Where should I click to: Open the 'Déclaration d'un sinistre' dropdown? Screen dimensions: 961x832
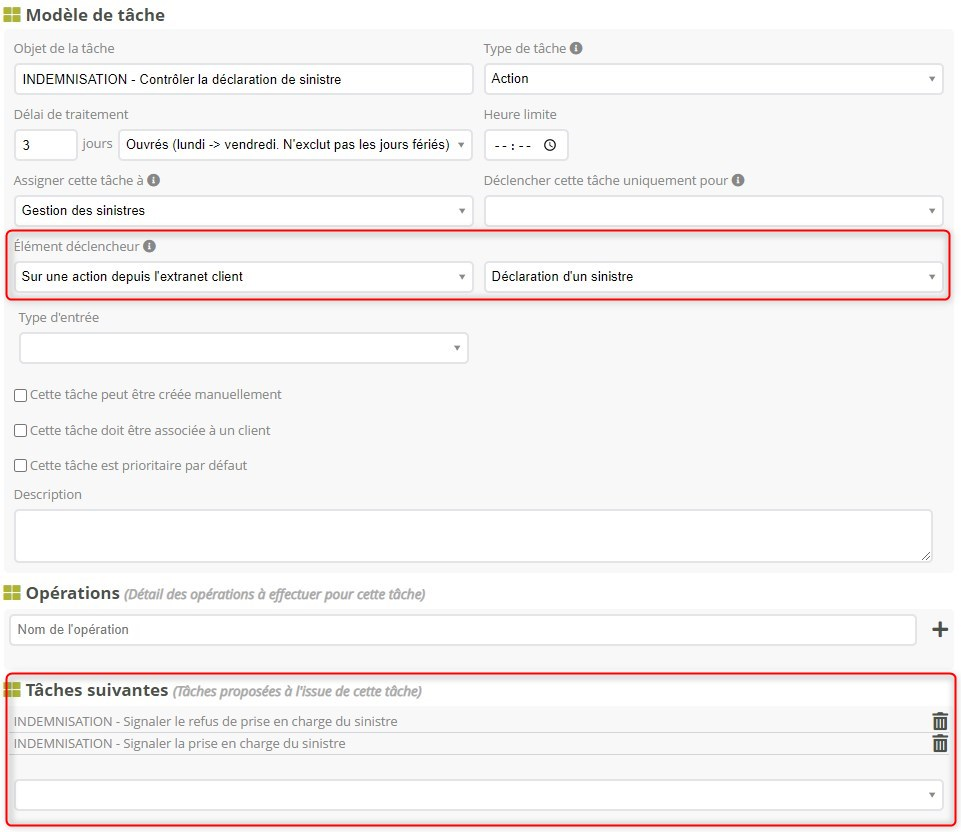[x=713, y=277]
